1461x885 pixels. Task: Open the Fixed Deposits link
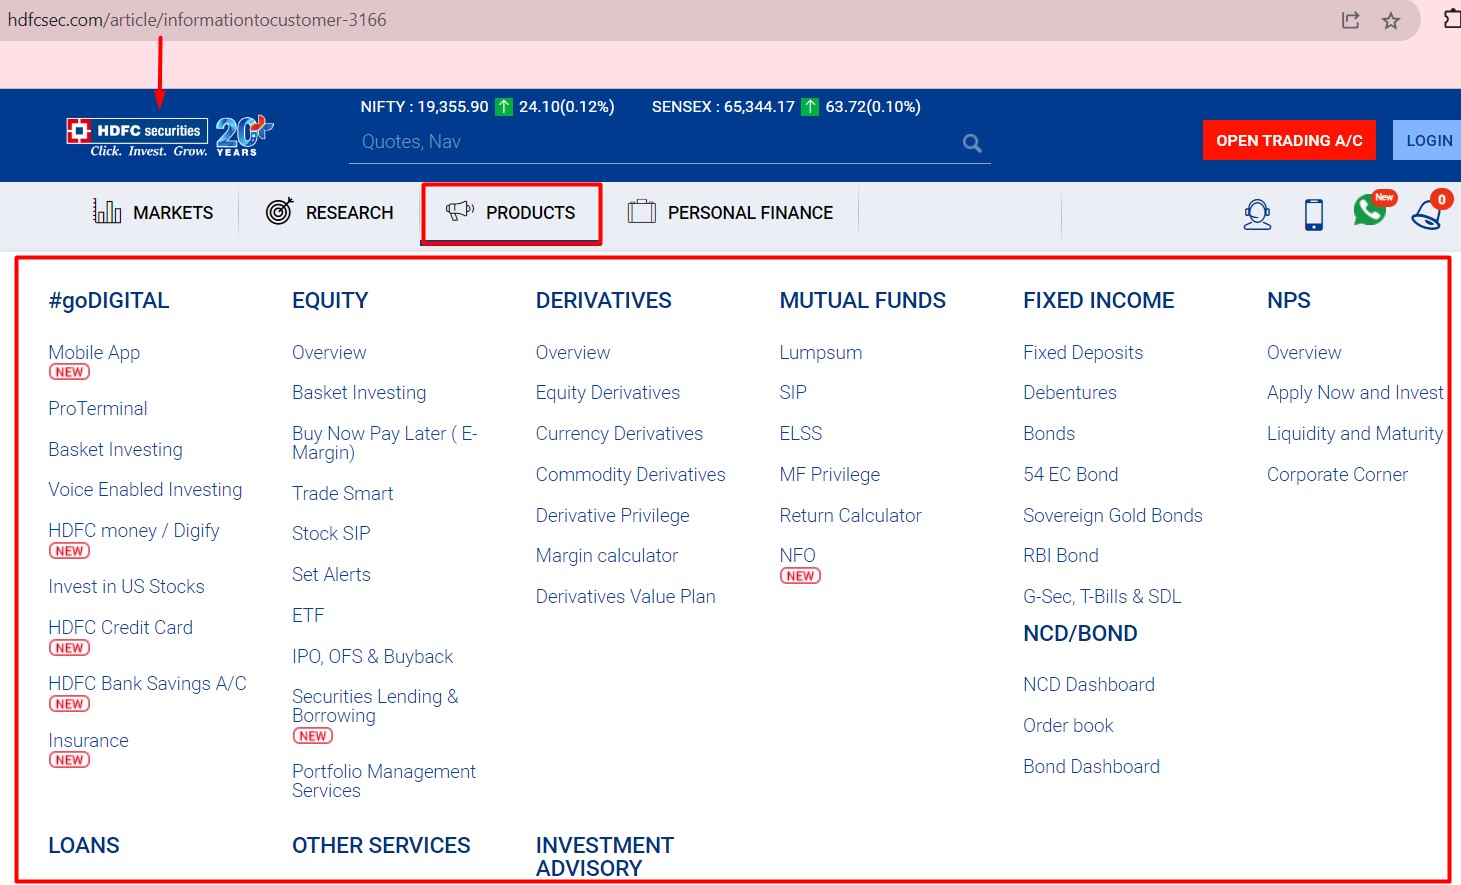1082,353
